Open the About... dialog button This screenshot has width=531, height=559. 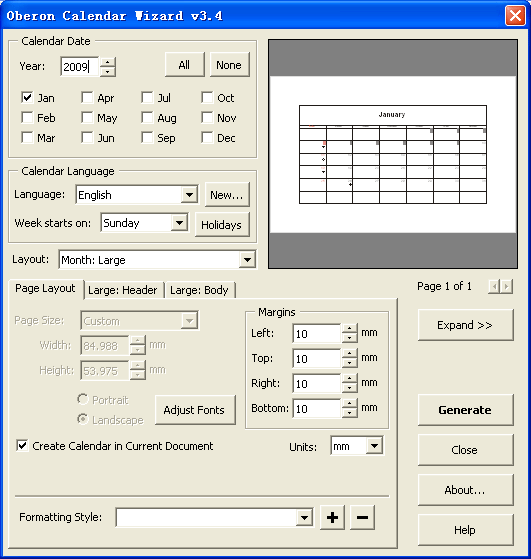(465, 490)
